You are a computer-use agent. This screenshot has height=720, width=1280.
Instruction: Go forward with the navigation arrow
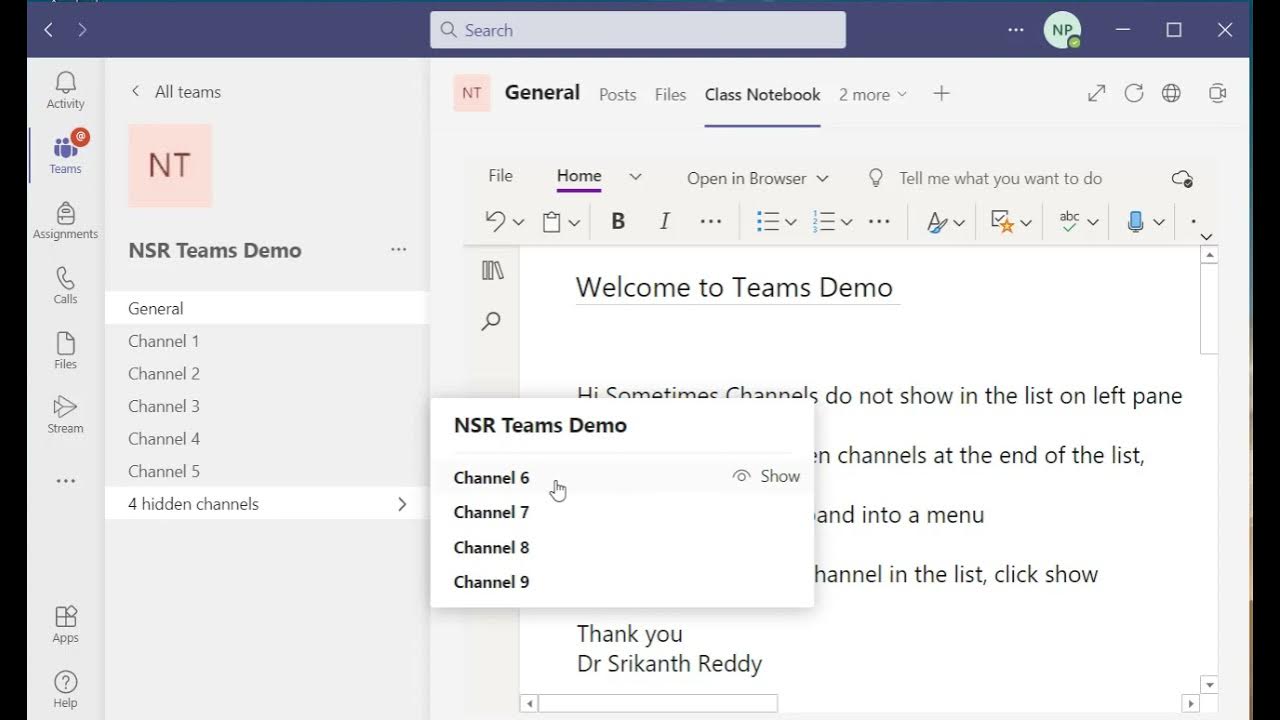82,30
